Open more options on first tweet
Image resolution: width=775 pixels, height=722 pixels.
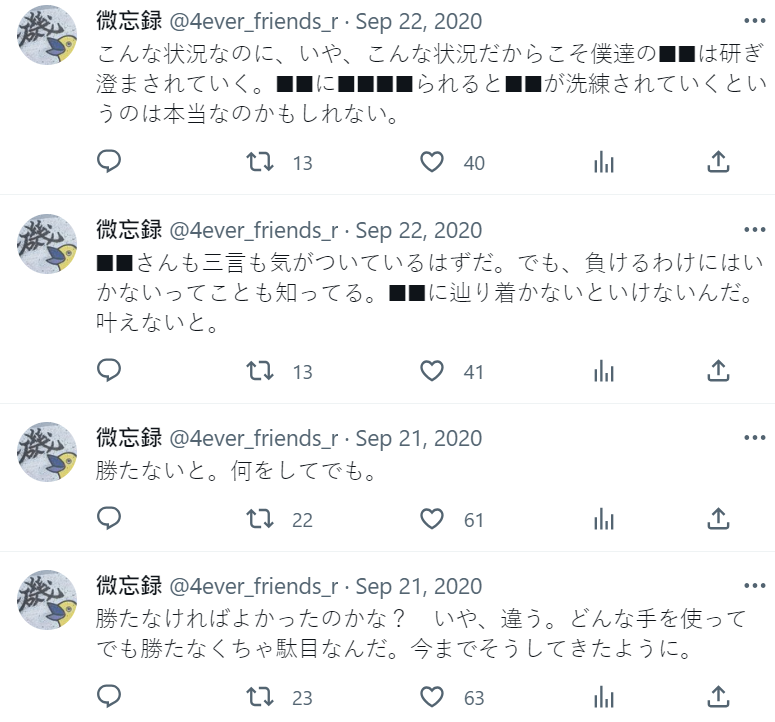point(754,21)
